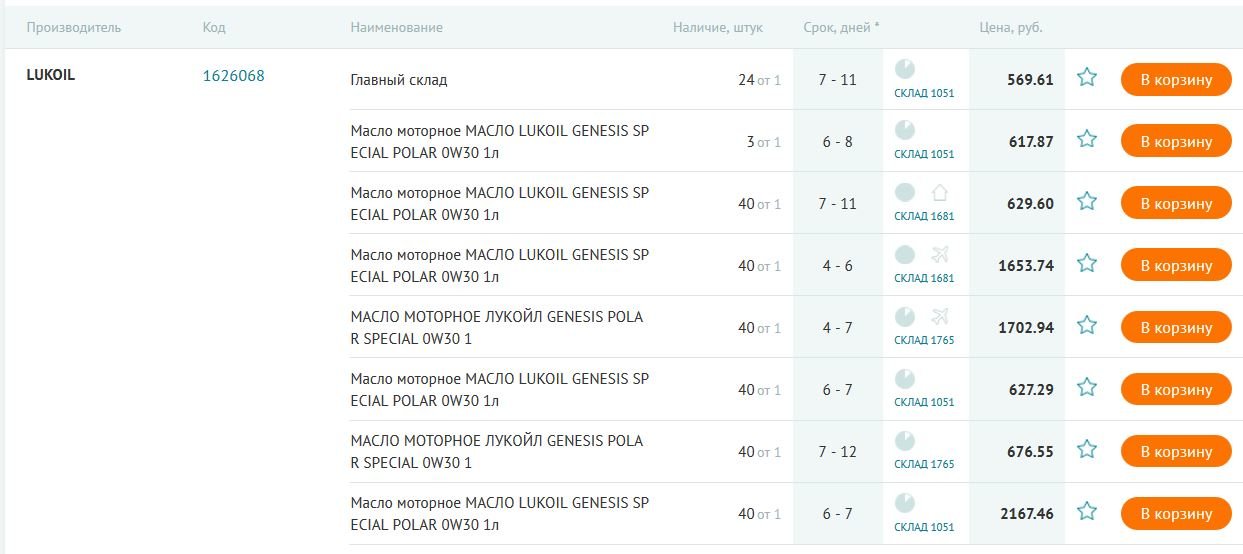Click the Наличие, штук column header
Screen dimensions: 1243x554
pos(718,27)
